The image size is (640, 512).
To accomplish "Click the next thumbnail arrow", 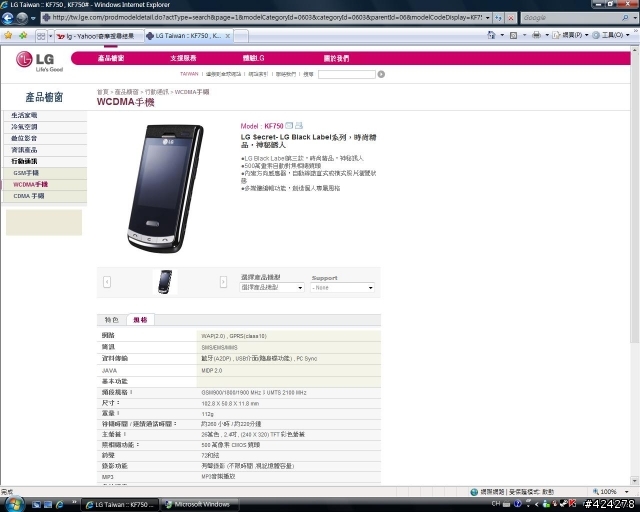I will click(223, 282).
